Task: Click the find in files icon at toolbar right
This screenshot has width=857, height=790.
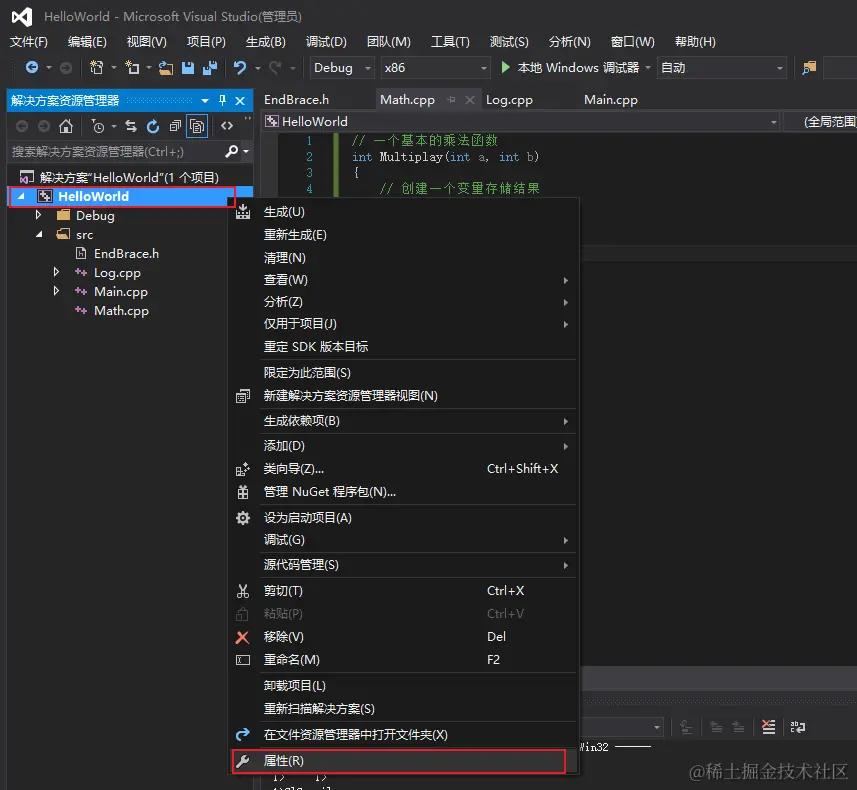Action: [809, 68]
